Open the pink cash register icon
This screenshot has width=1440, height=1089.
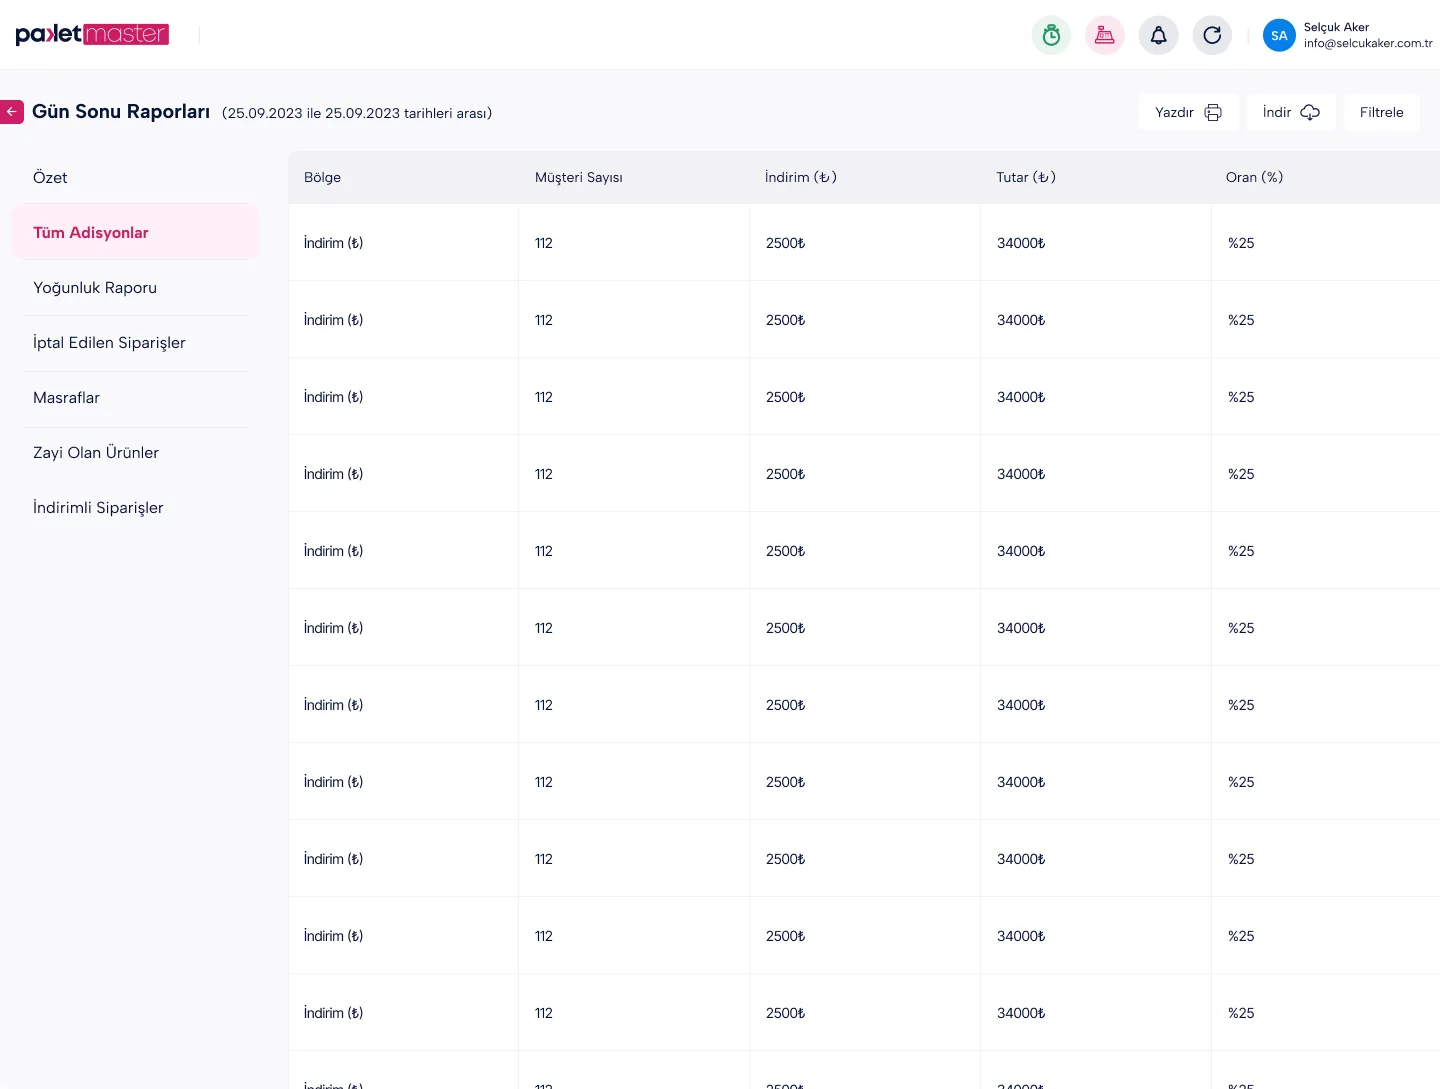1105,35
